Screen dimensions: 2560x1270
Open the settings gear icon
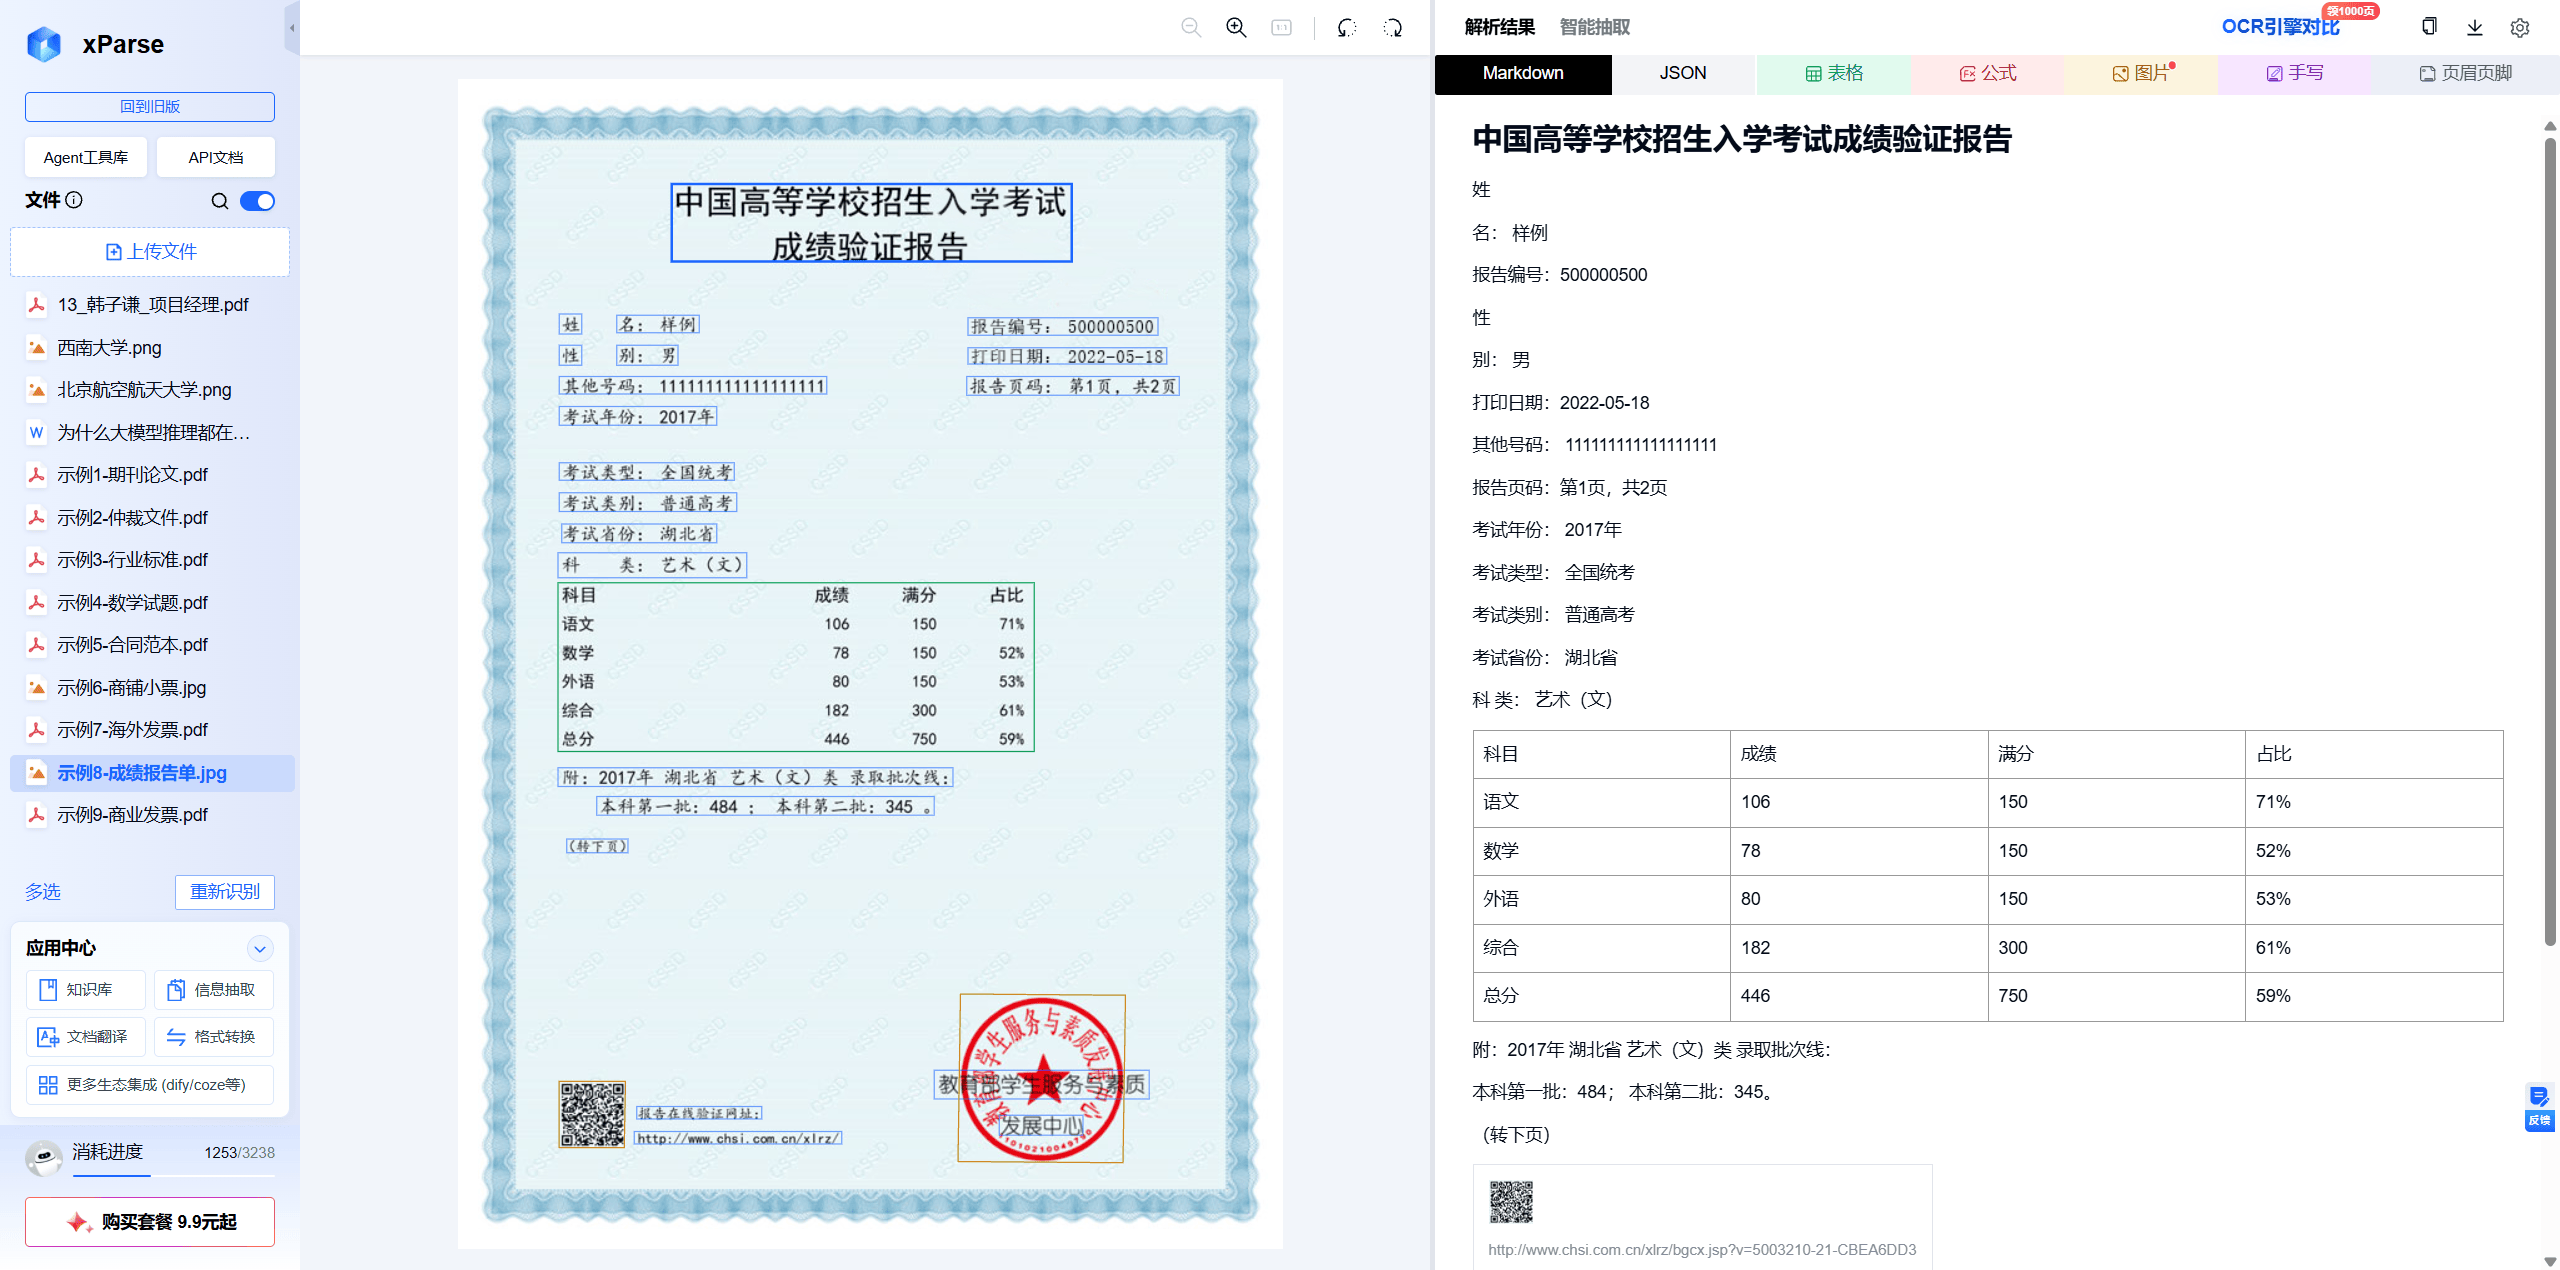2520,27
